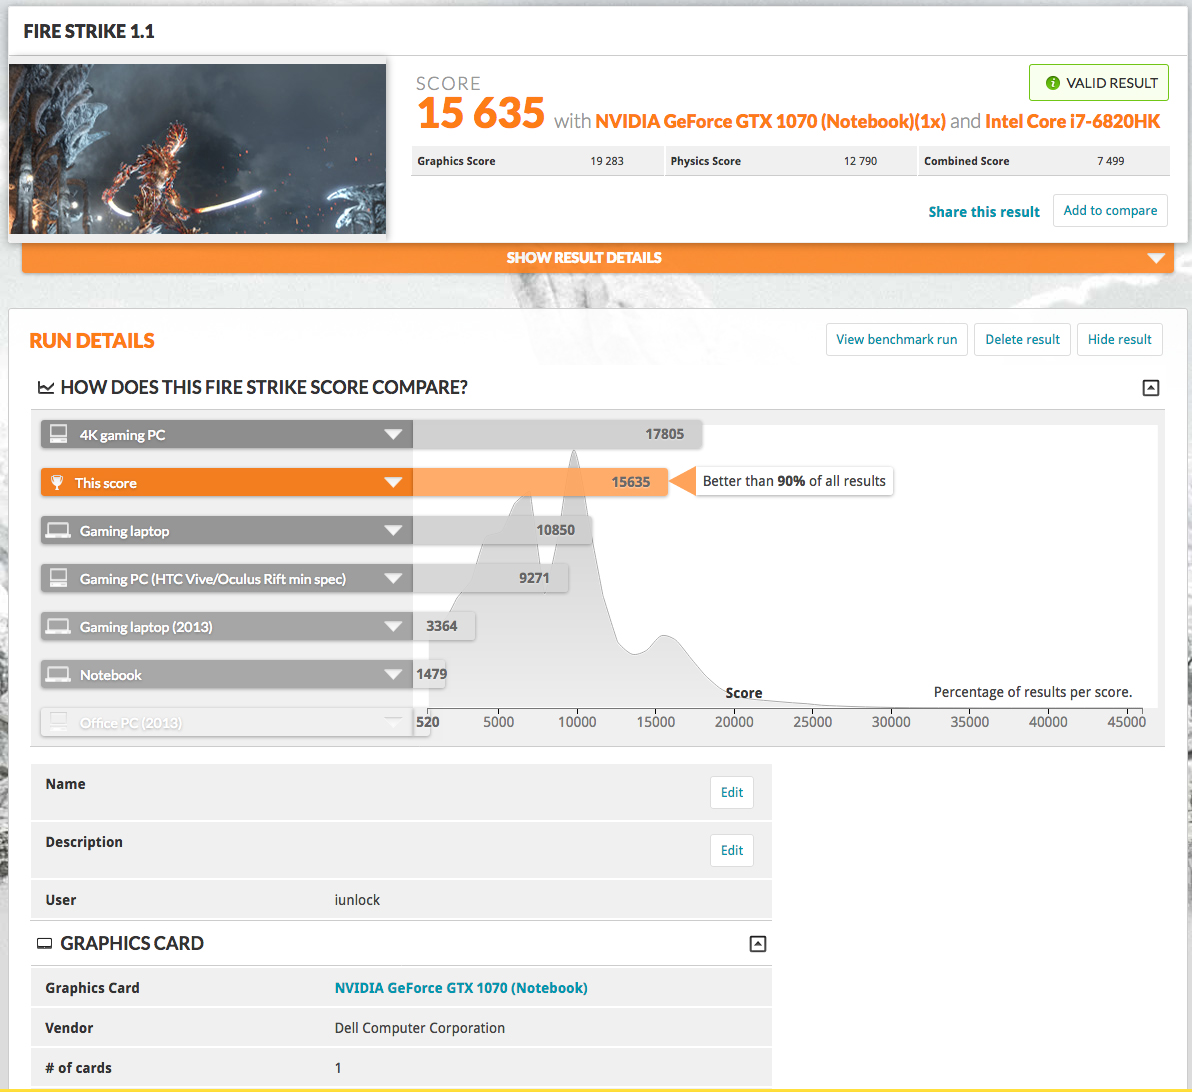
Task: Click the 17805 score bar for 4K gaming PC
Action: pyautogui.click(x=557, y=434)
